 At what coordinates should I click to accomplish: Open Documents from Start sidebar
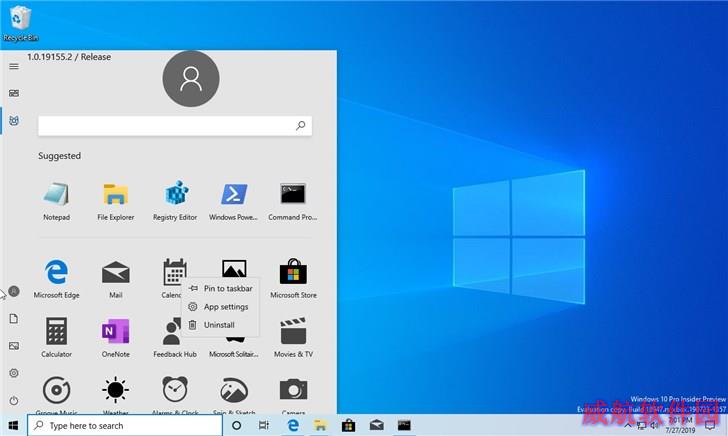[14, 319]
